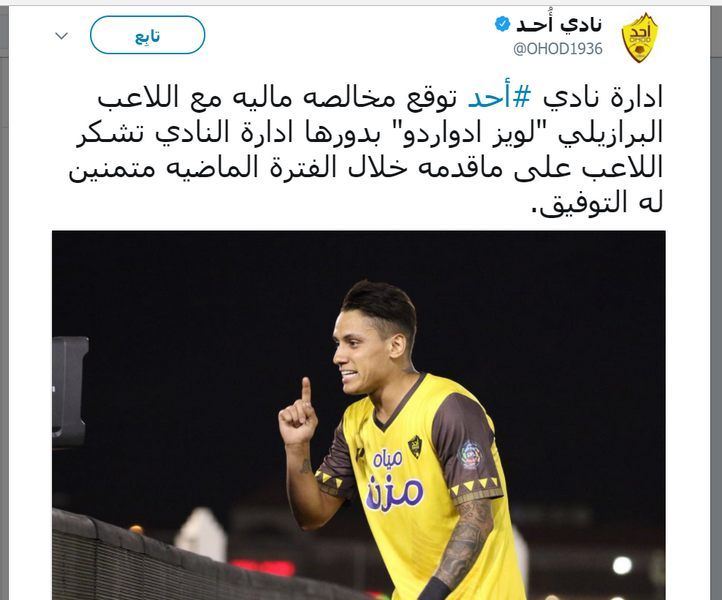The width and height of the screenshot is (722, 600).
Task: Click the tweet's first line of text
Action: pyautogui.click(x=380, y=98)
